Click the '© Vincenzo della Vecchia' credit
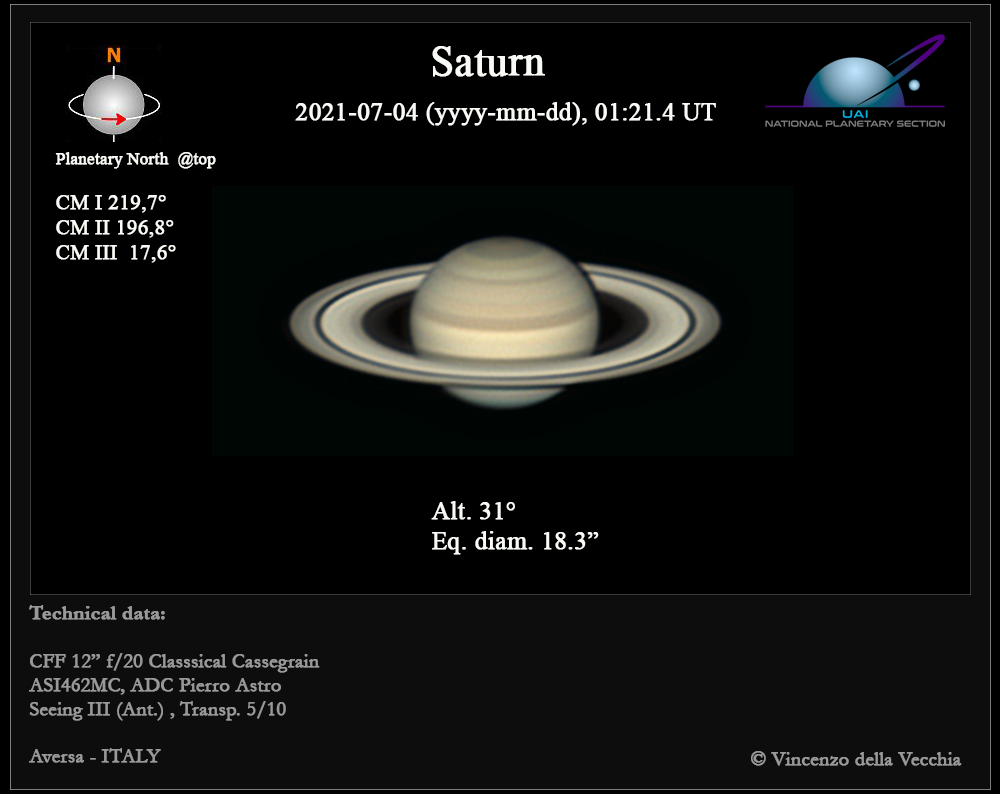The image size is (1000, 794). 856,759
